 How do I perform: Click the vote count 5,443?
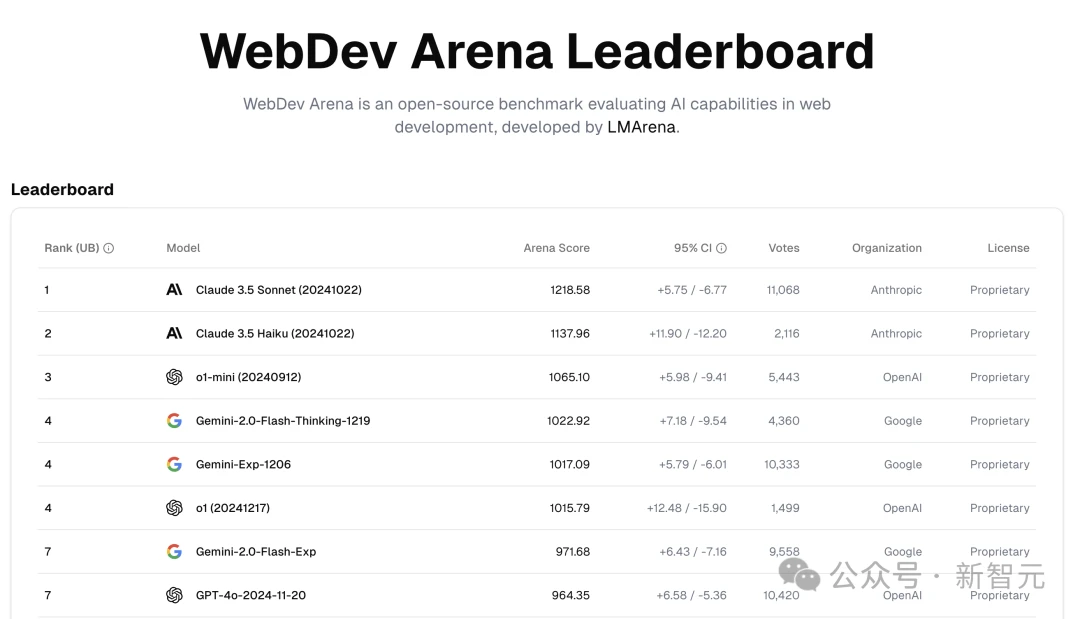(784, 377)
